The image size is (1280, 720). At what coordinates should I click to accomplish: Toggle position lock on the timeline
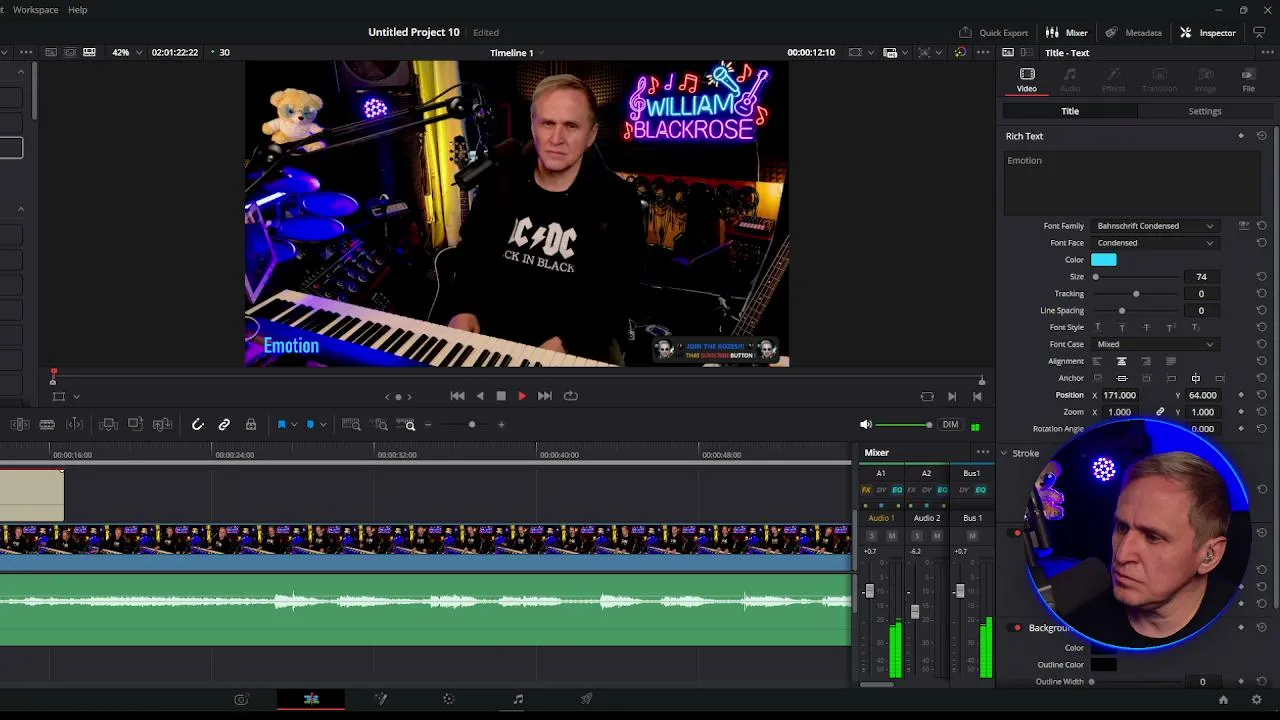point(251,425)
